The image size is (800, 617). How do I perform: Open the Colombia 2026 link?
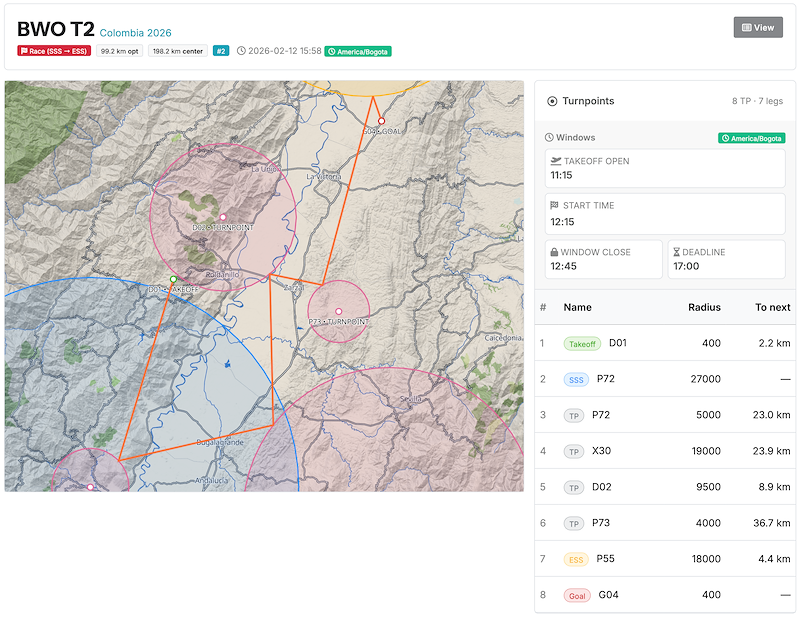[x=134, y=32]
